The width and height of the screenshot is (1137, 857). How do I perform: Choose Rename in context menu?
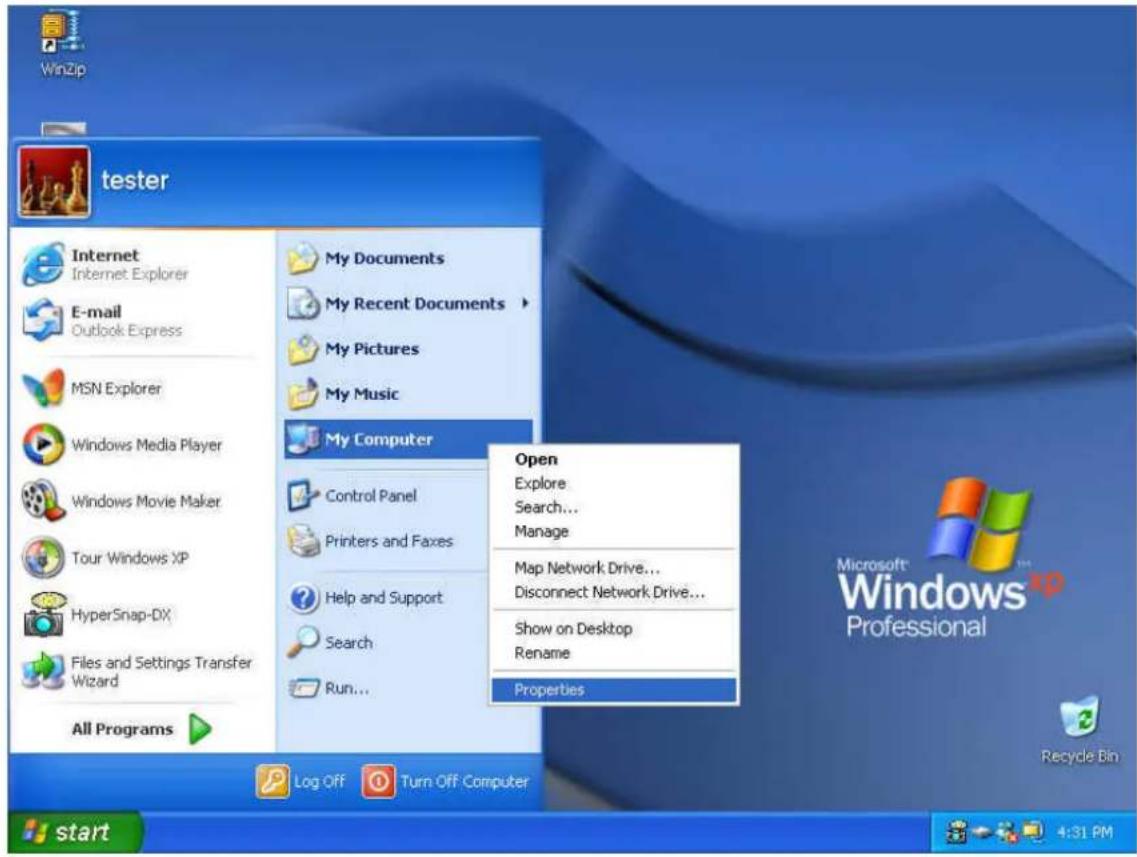(614, 653)
